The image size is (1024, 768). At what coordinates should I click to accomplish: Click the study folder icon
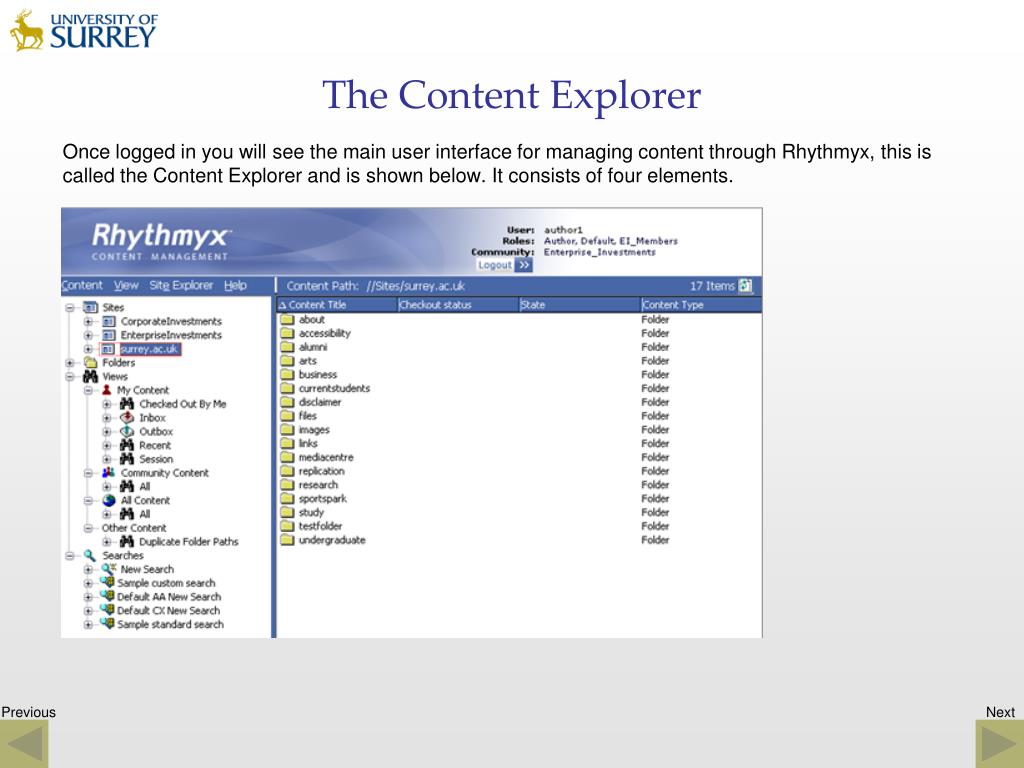(x=287, y=513)
